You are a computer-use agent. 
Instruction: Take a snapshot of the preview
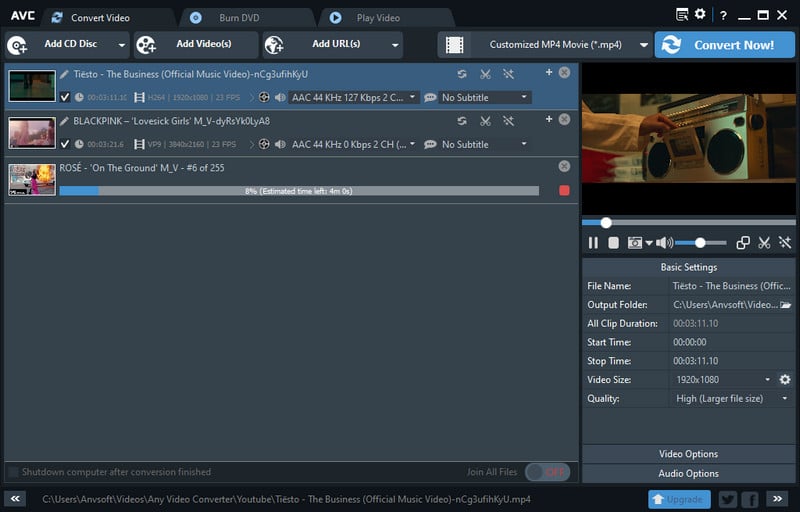coord(635,243)
